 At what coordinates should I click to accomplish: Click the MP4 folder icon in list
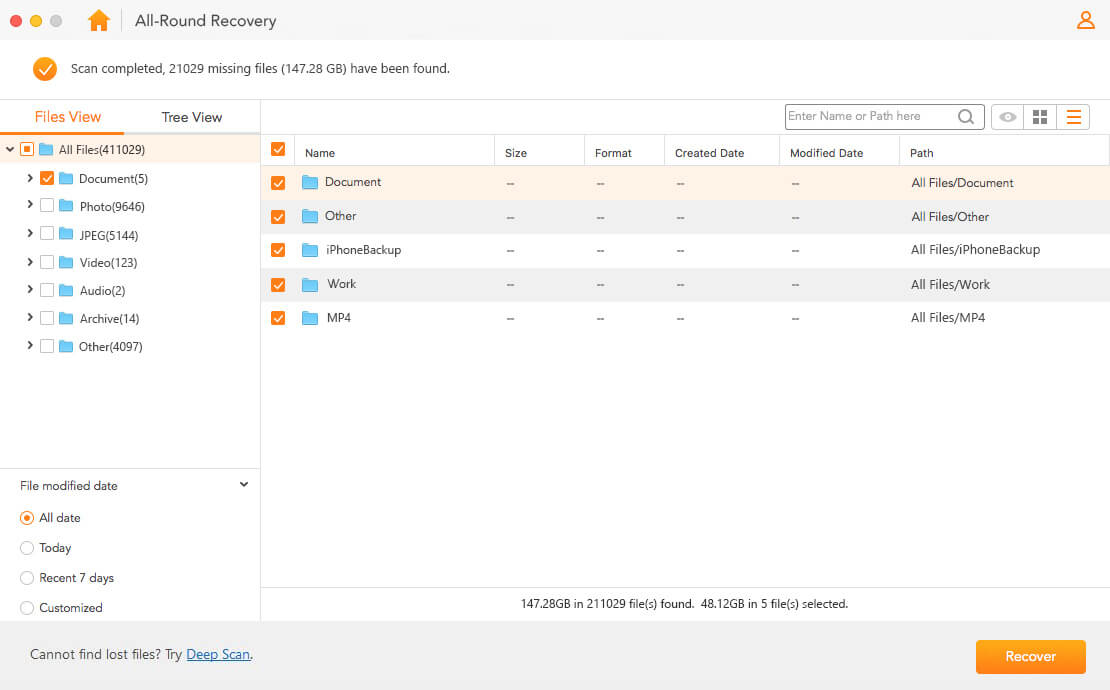[x=310, y=318]
